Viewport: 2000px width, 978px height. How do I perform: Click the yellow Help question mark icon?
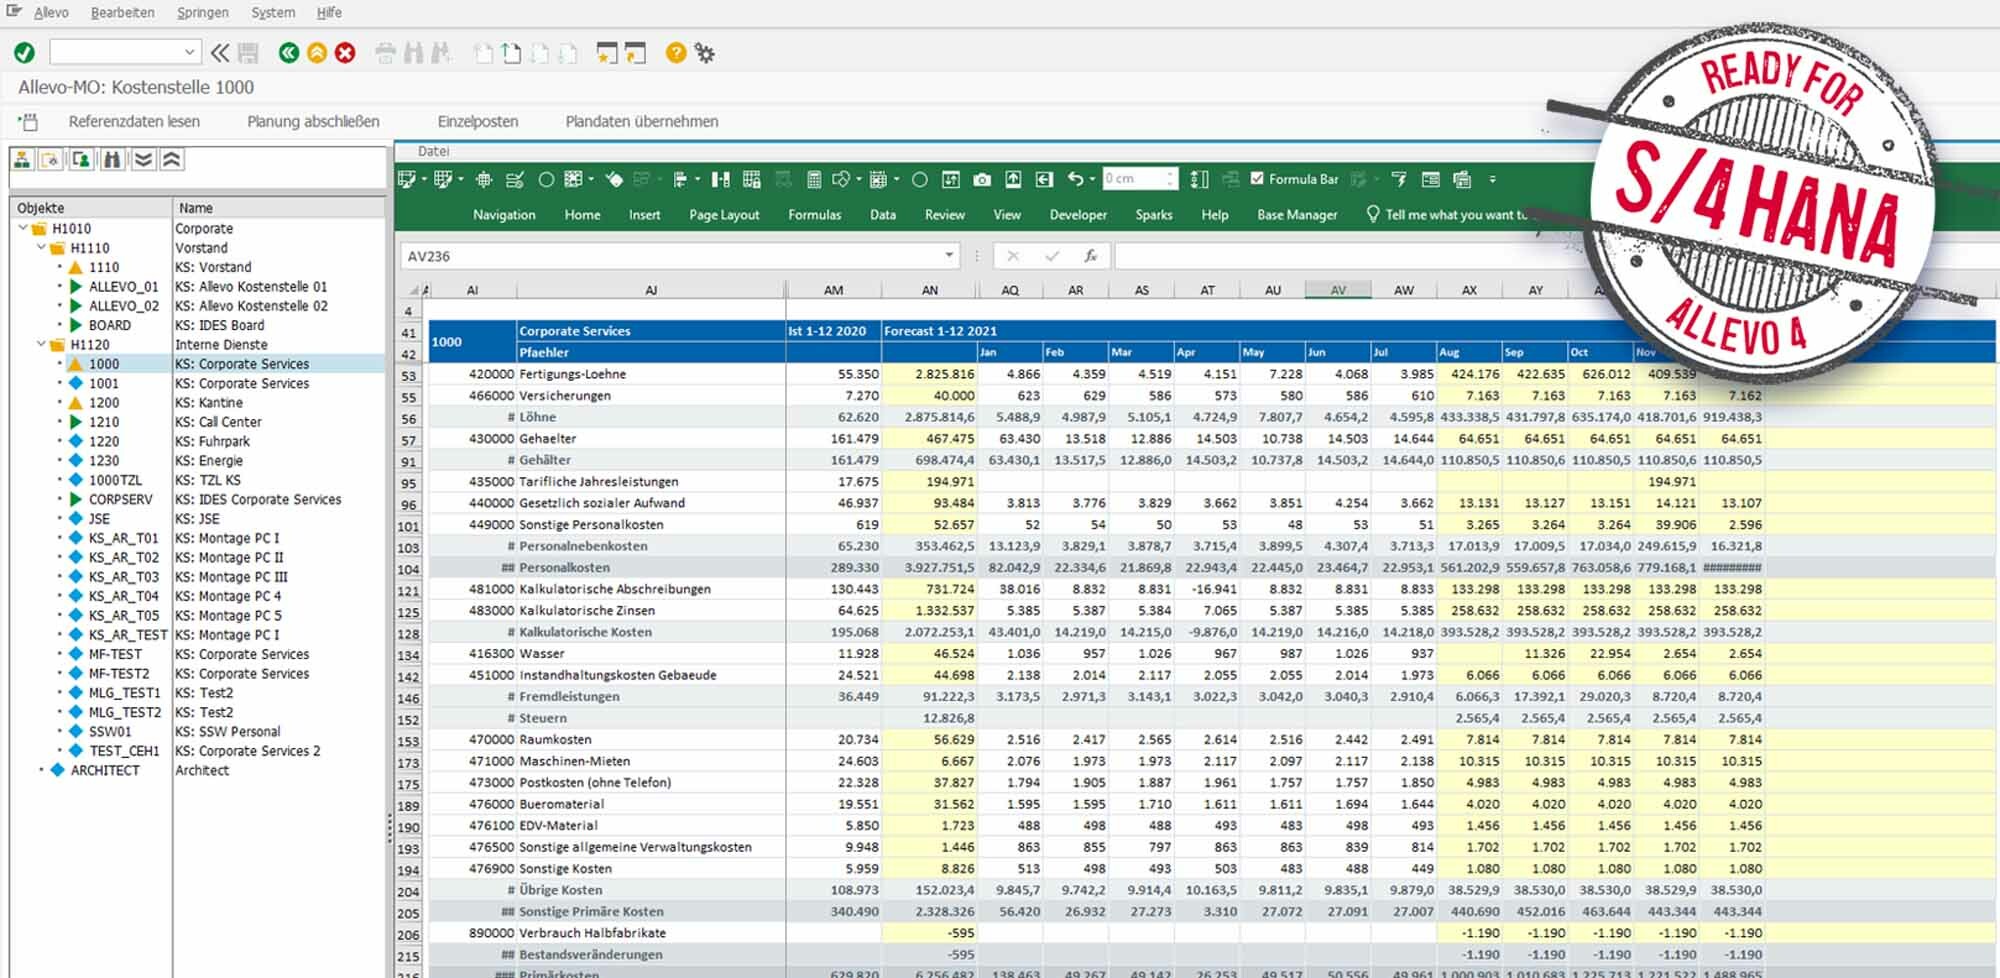[676, 53]
